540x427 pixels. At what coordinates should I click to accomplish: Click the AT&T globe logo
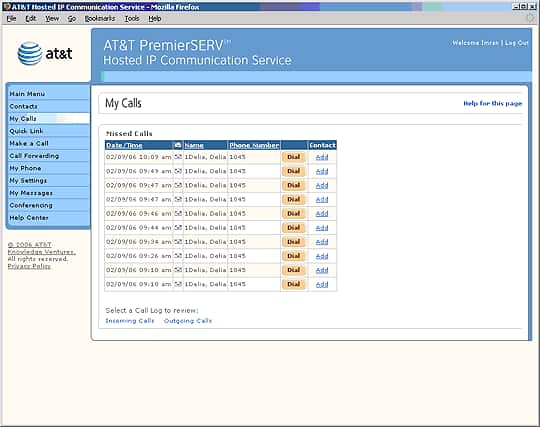click(x=30, y=54)
